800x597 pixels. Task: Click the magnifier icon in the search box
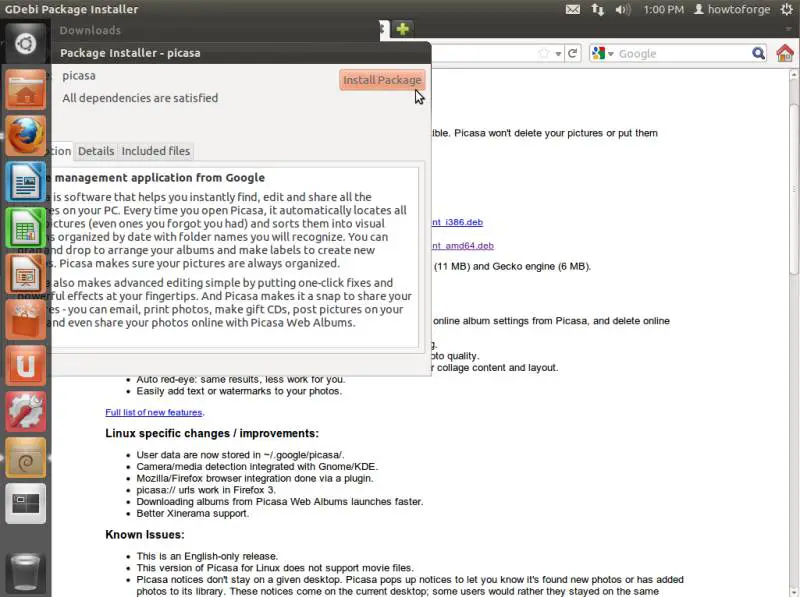pos(758,53)
